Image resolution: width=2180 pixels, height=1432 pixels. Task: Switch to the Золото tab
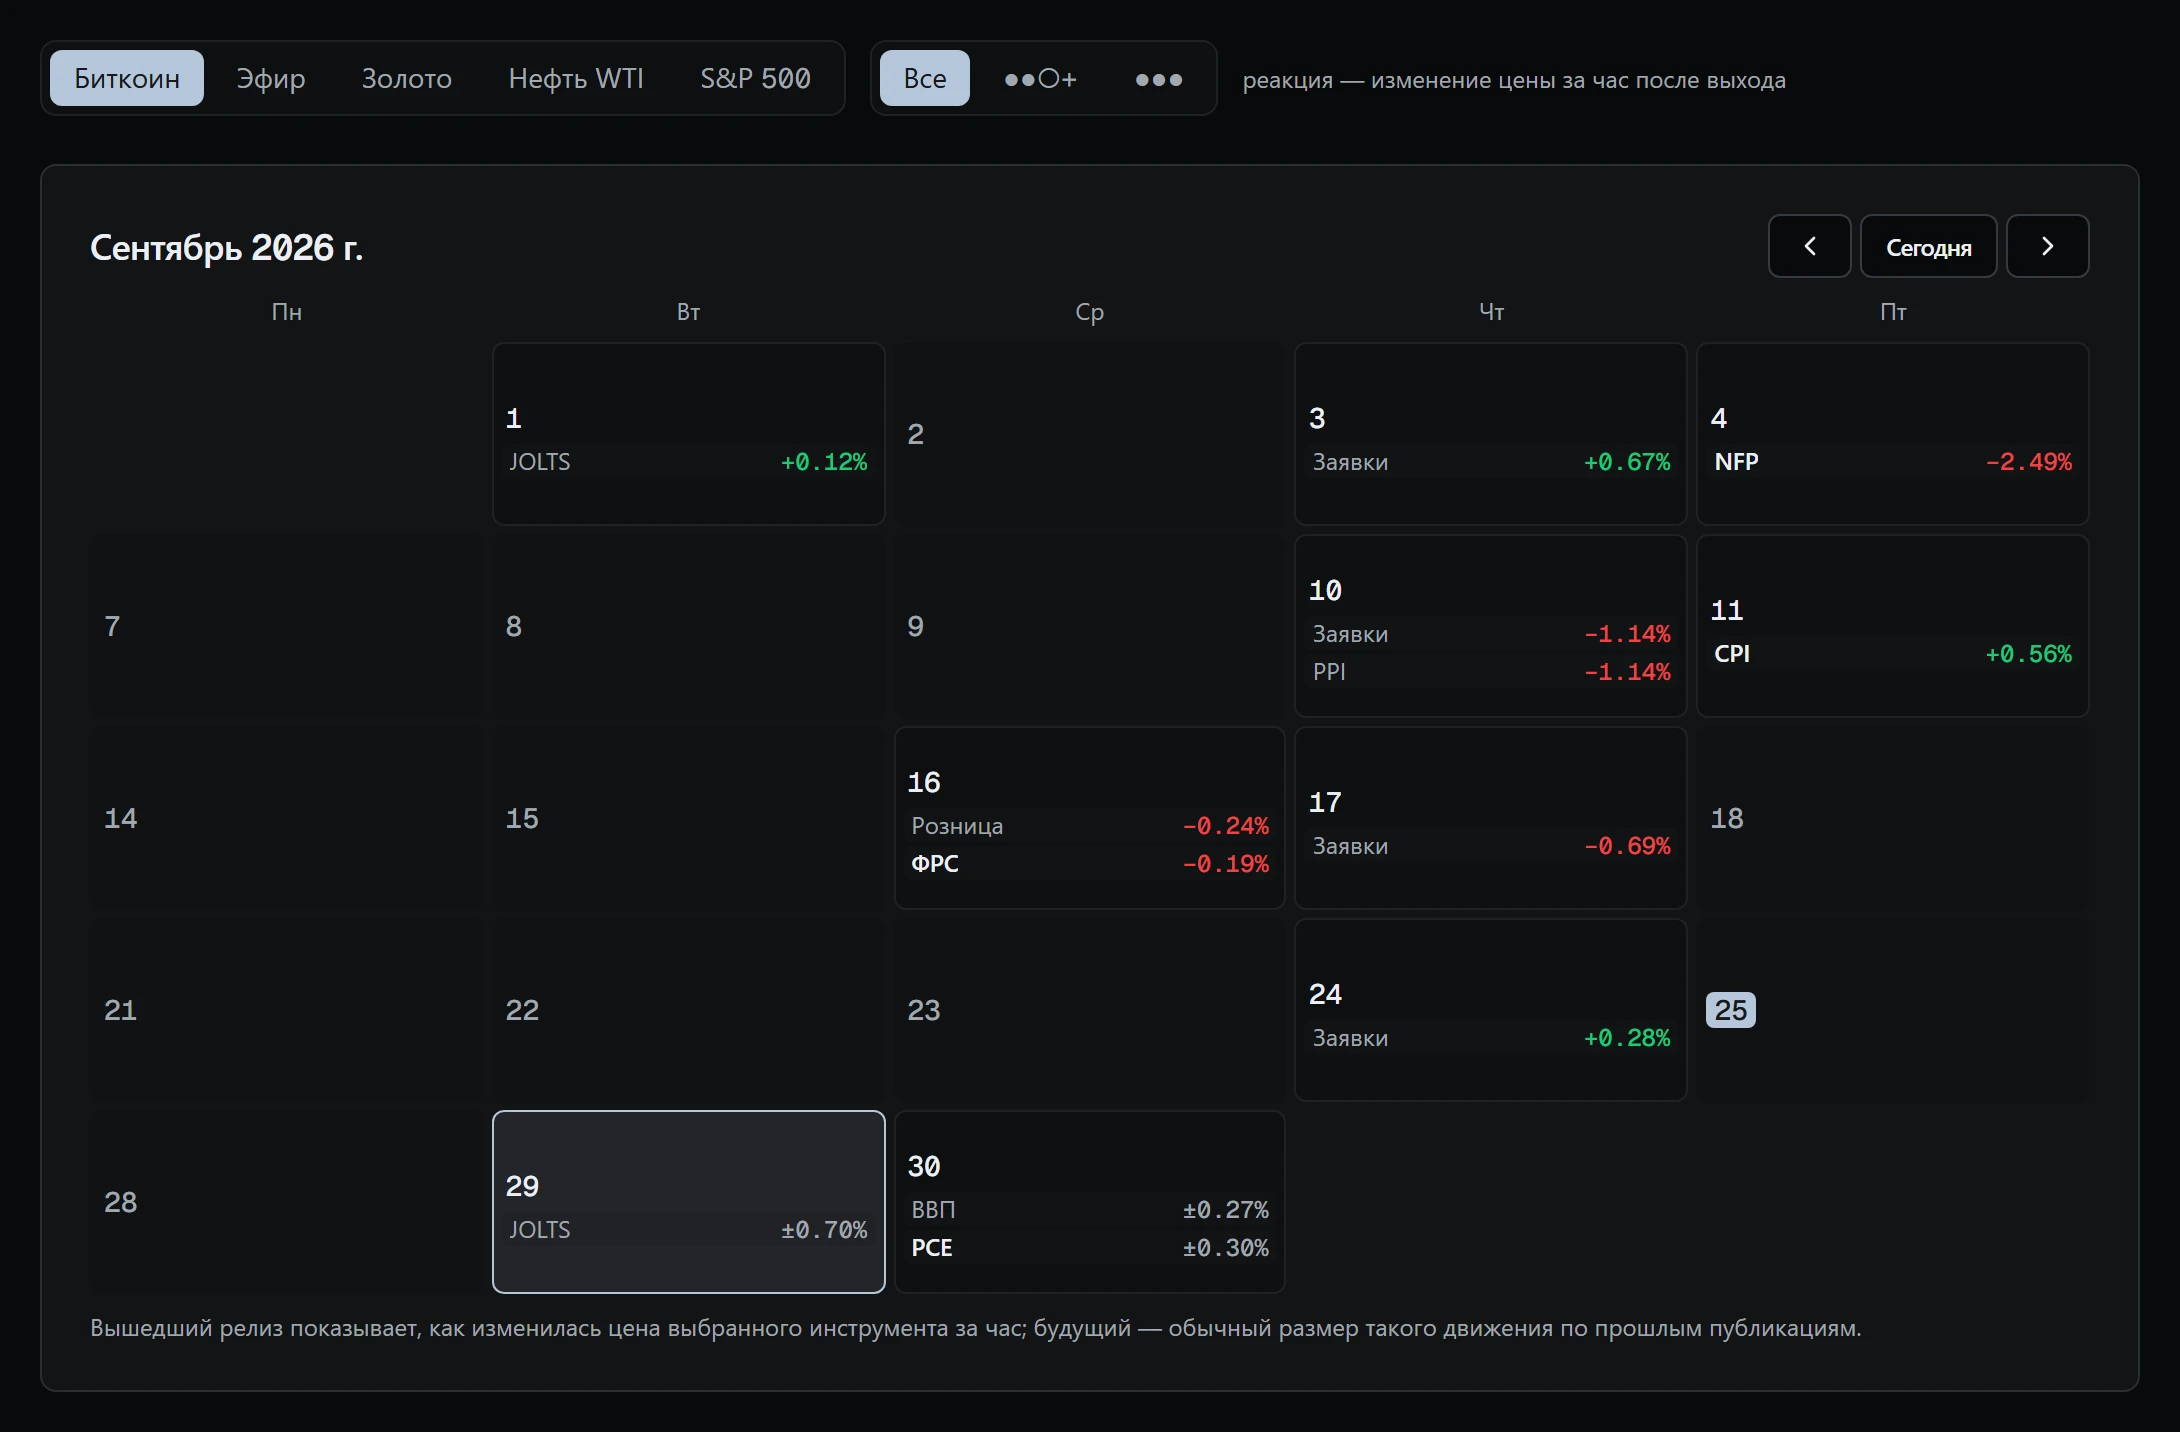[407, 78]
